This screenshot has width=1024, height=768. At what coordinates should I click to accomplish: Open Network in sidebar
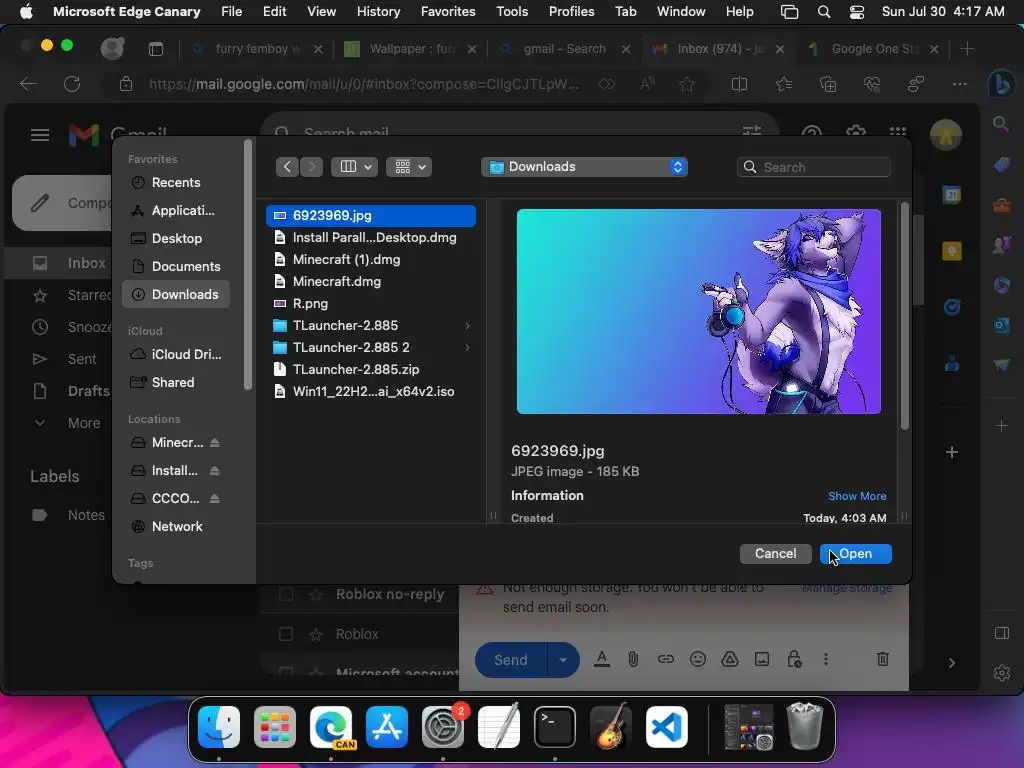(x=176, y=526)
